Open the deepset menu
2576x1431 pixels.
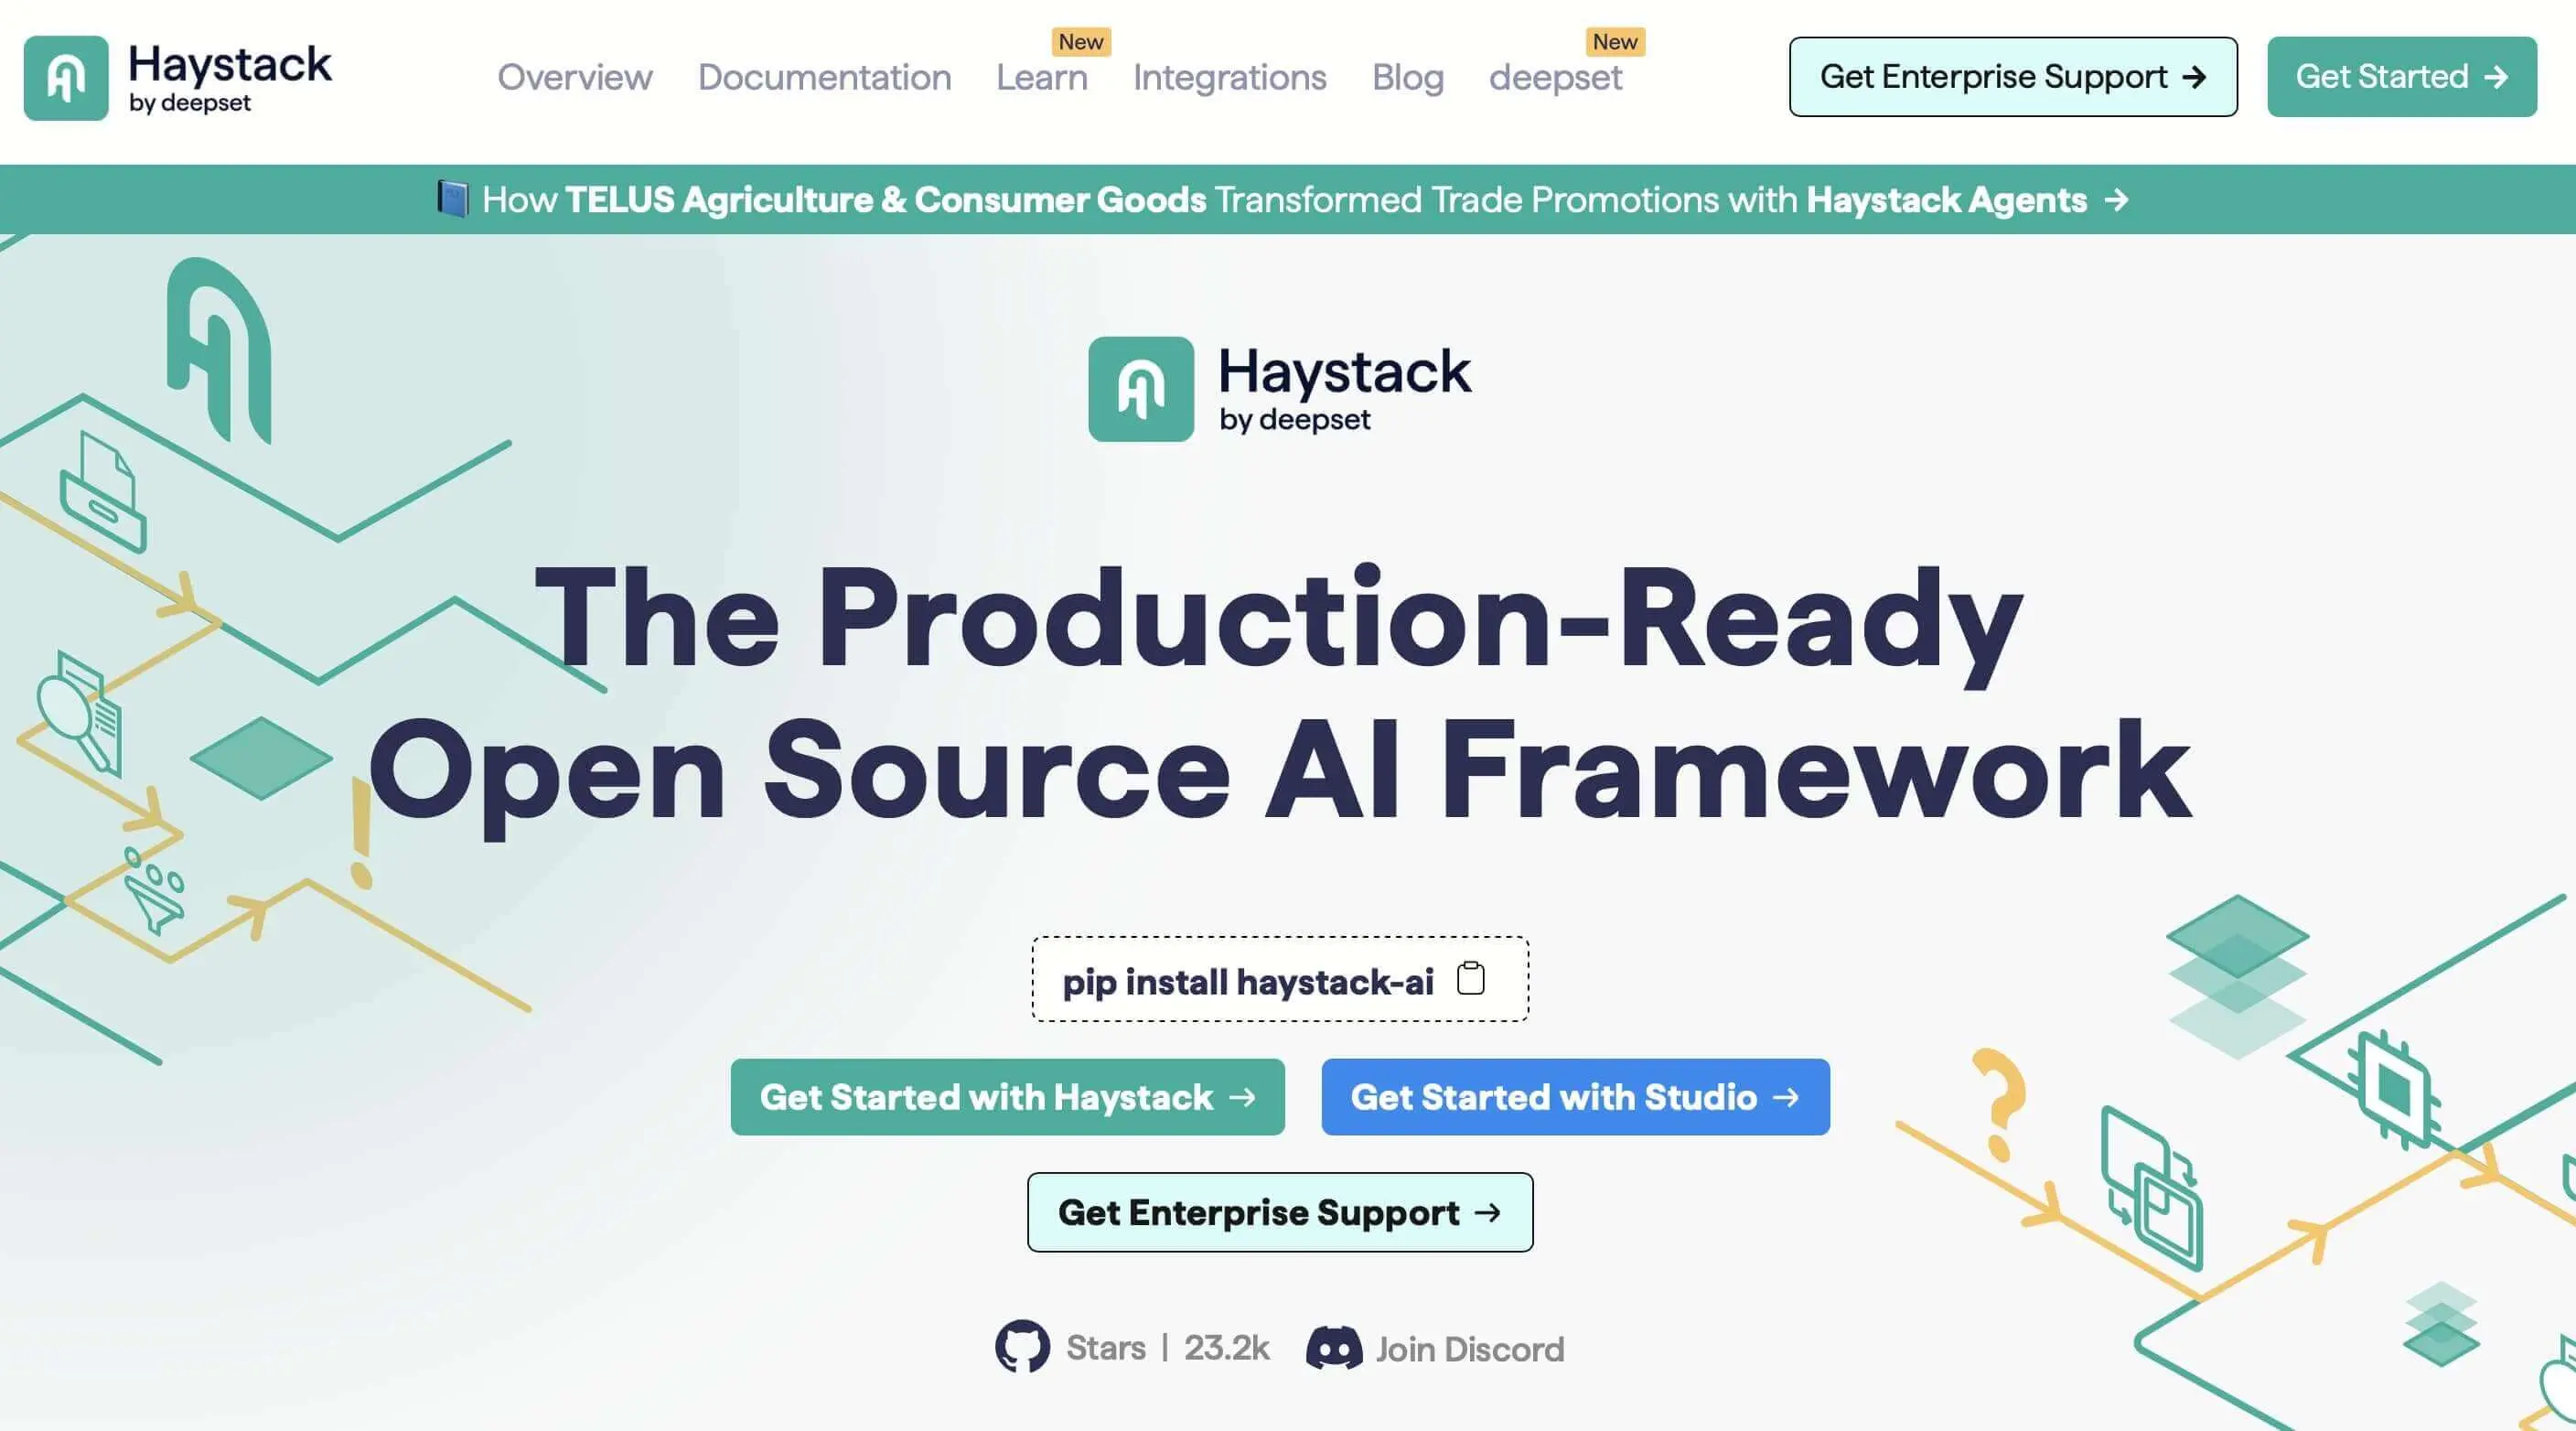tap(1555, 78)
